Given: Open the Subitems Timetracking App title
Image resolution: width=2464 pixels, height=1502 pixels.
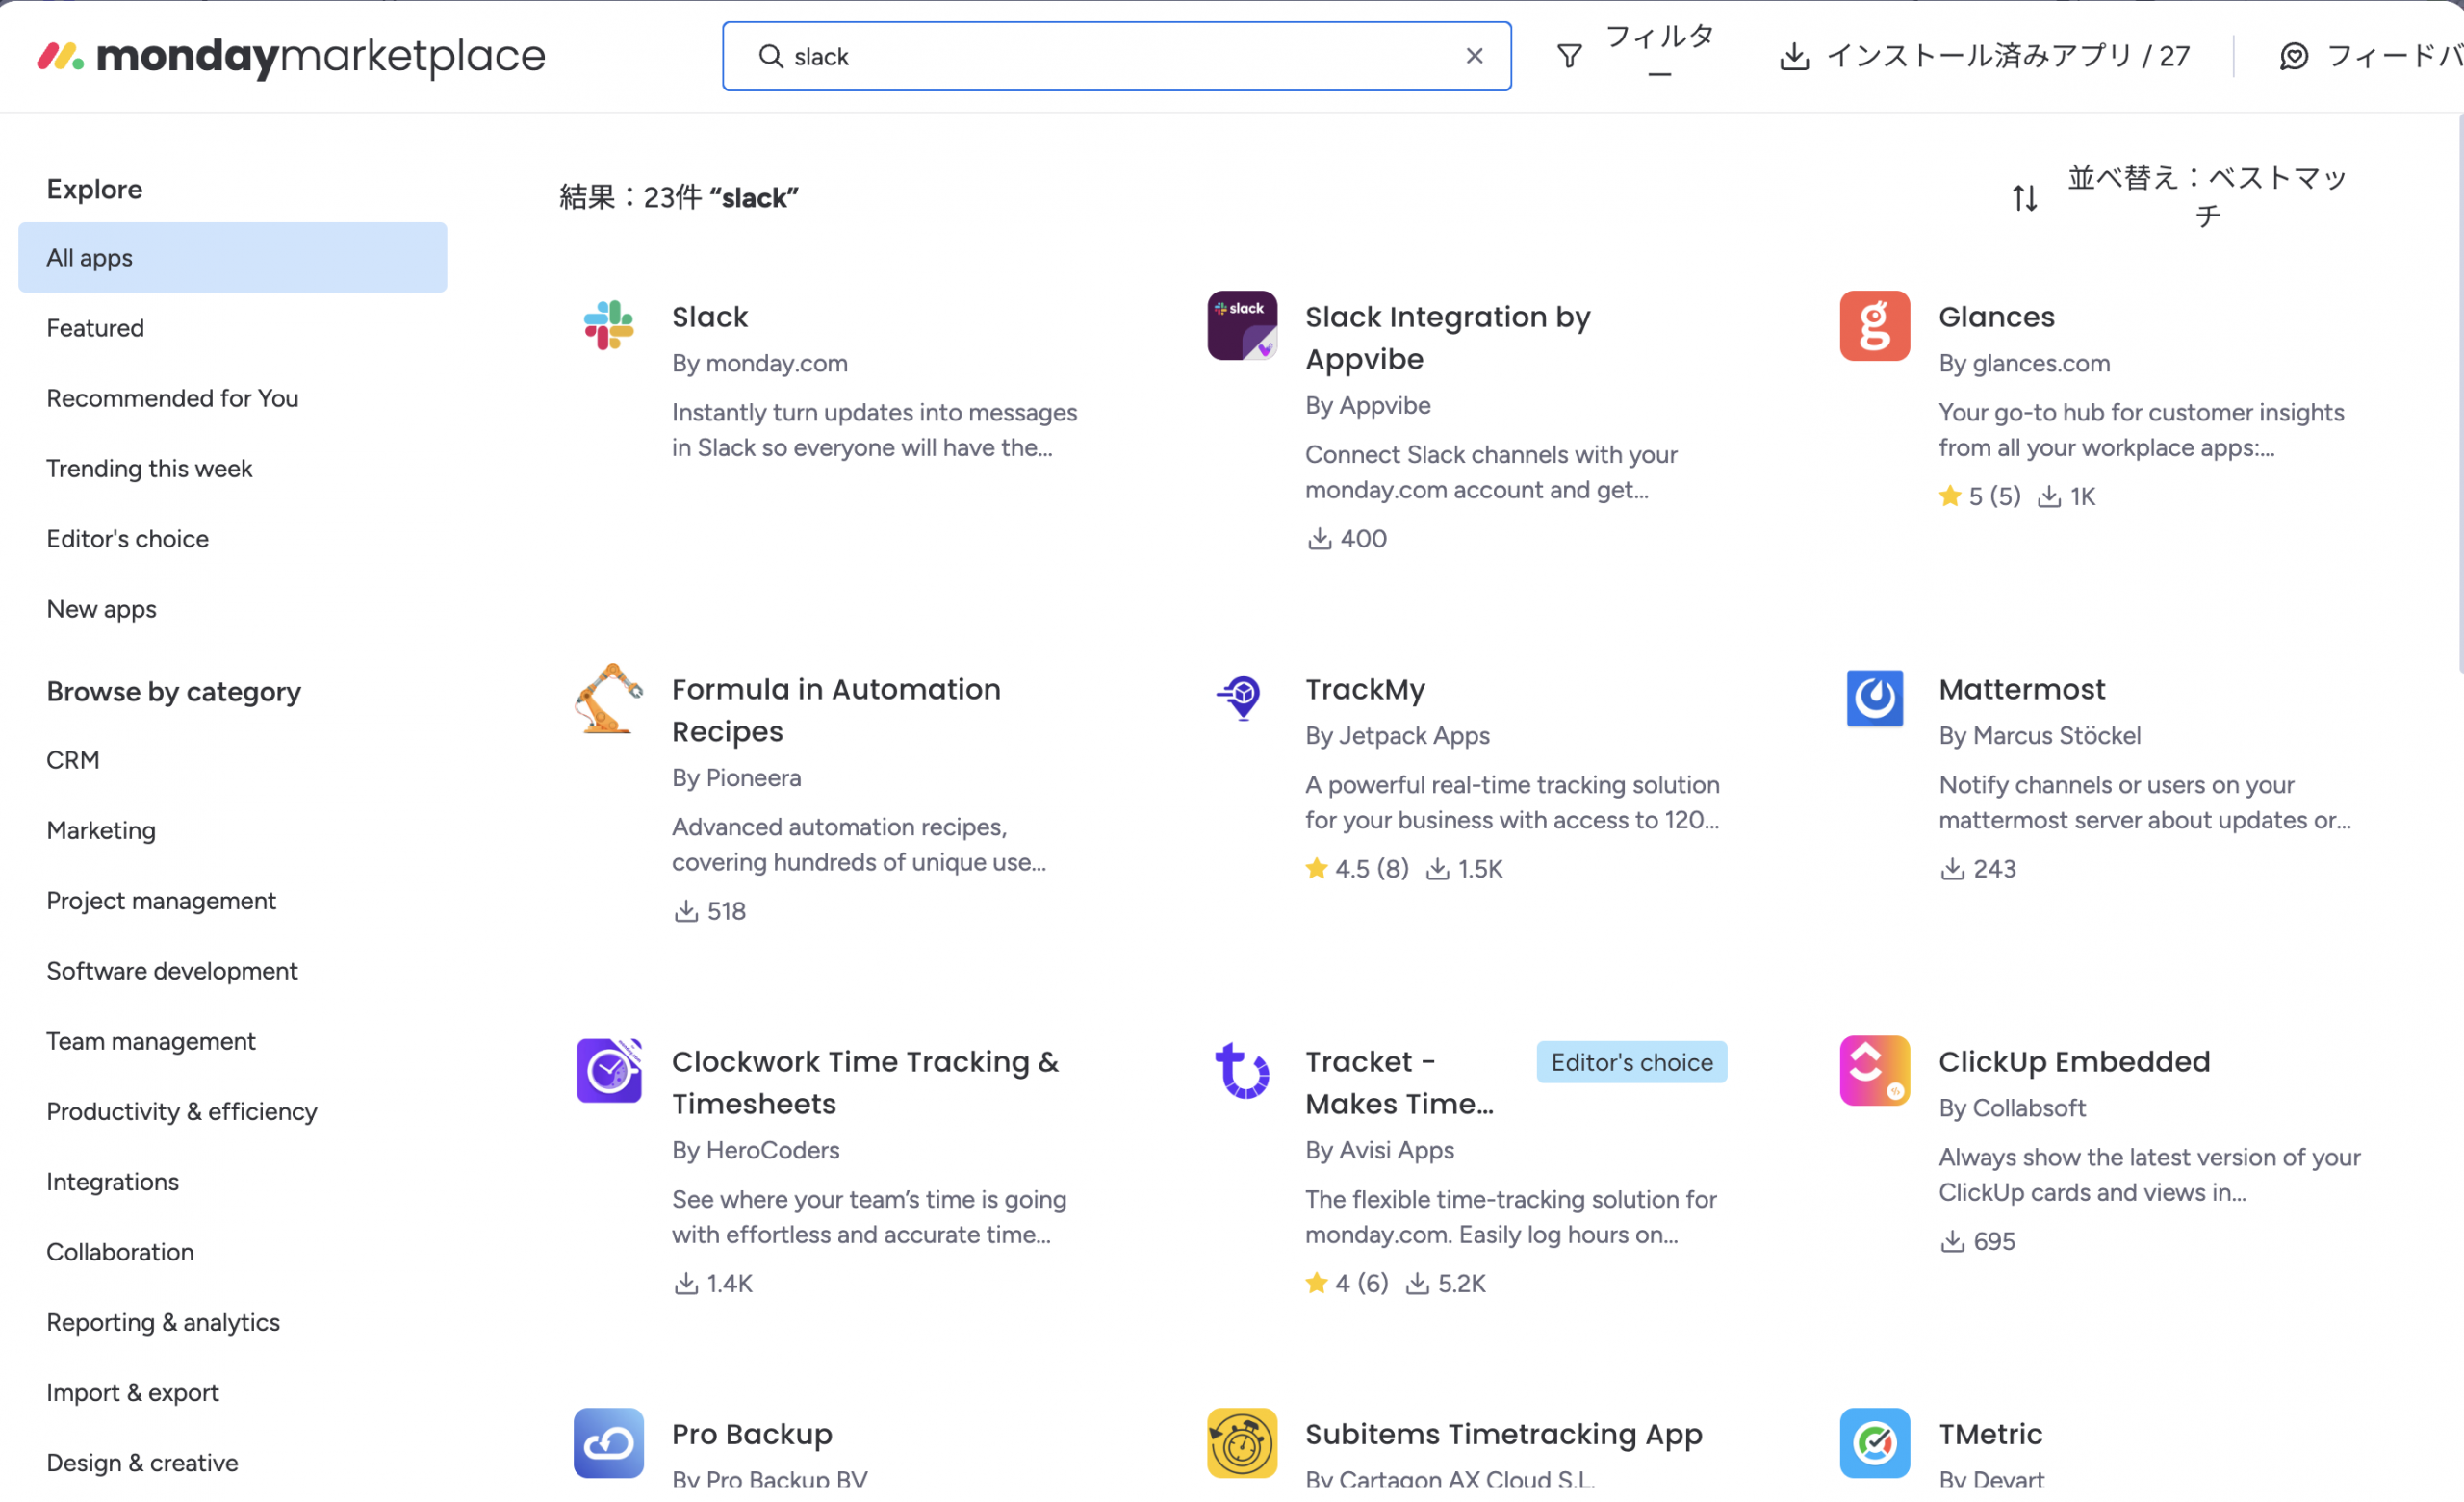Looking at the screenshot, I should pos(1504,1434).
